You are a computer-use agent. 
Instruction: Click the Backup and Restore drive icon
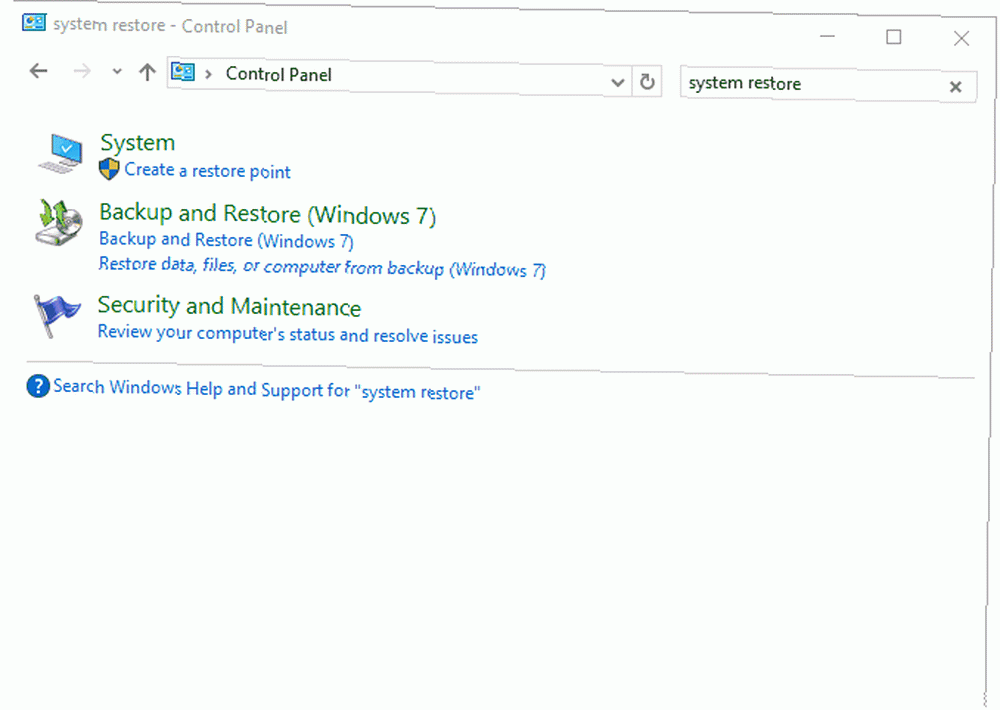coord(59,222)
